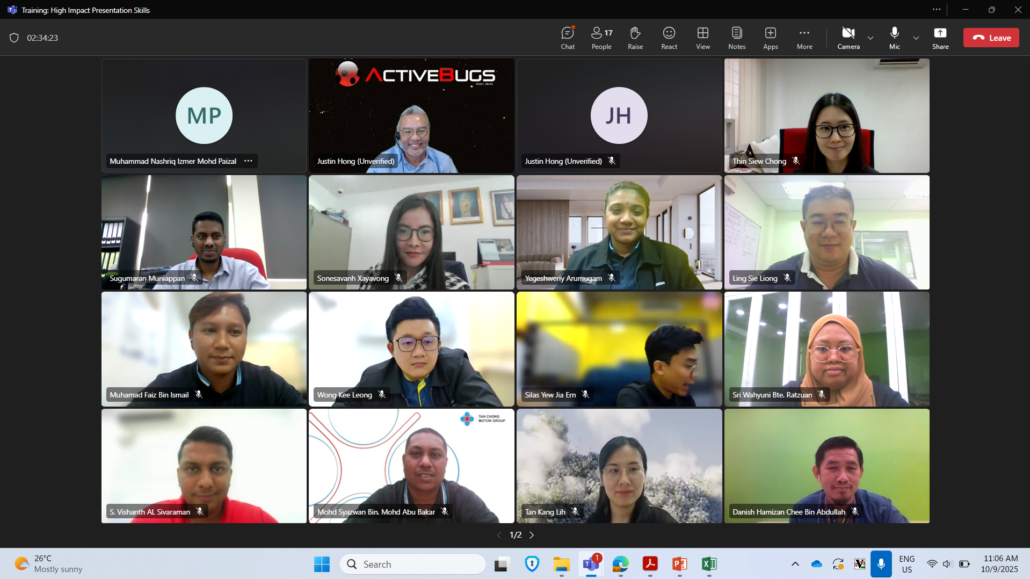Open the More actions menu
This screenshot has width=1030, height=579.
804,37
